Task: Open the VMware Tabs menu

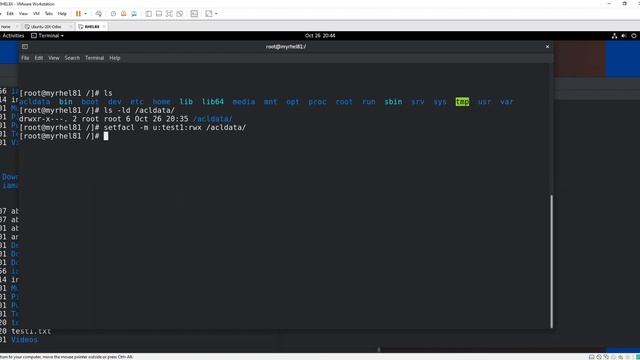Action: (49, 13)
